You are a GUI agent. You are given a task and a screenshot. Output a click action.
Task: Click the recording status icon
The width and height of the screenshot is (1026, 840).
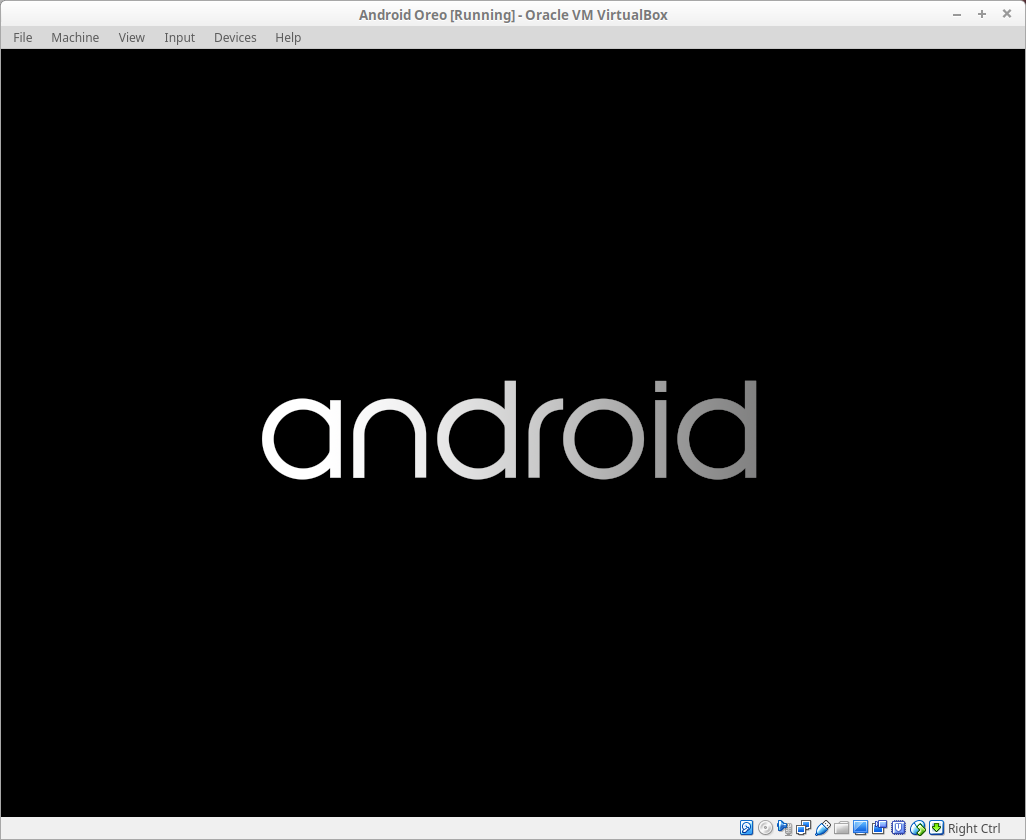point(879,828)
